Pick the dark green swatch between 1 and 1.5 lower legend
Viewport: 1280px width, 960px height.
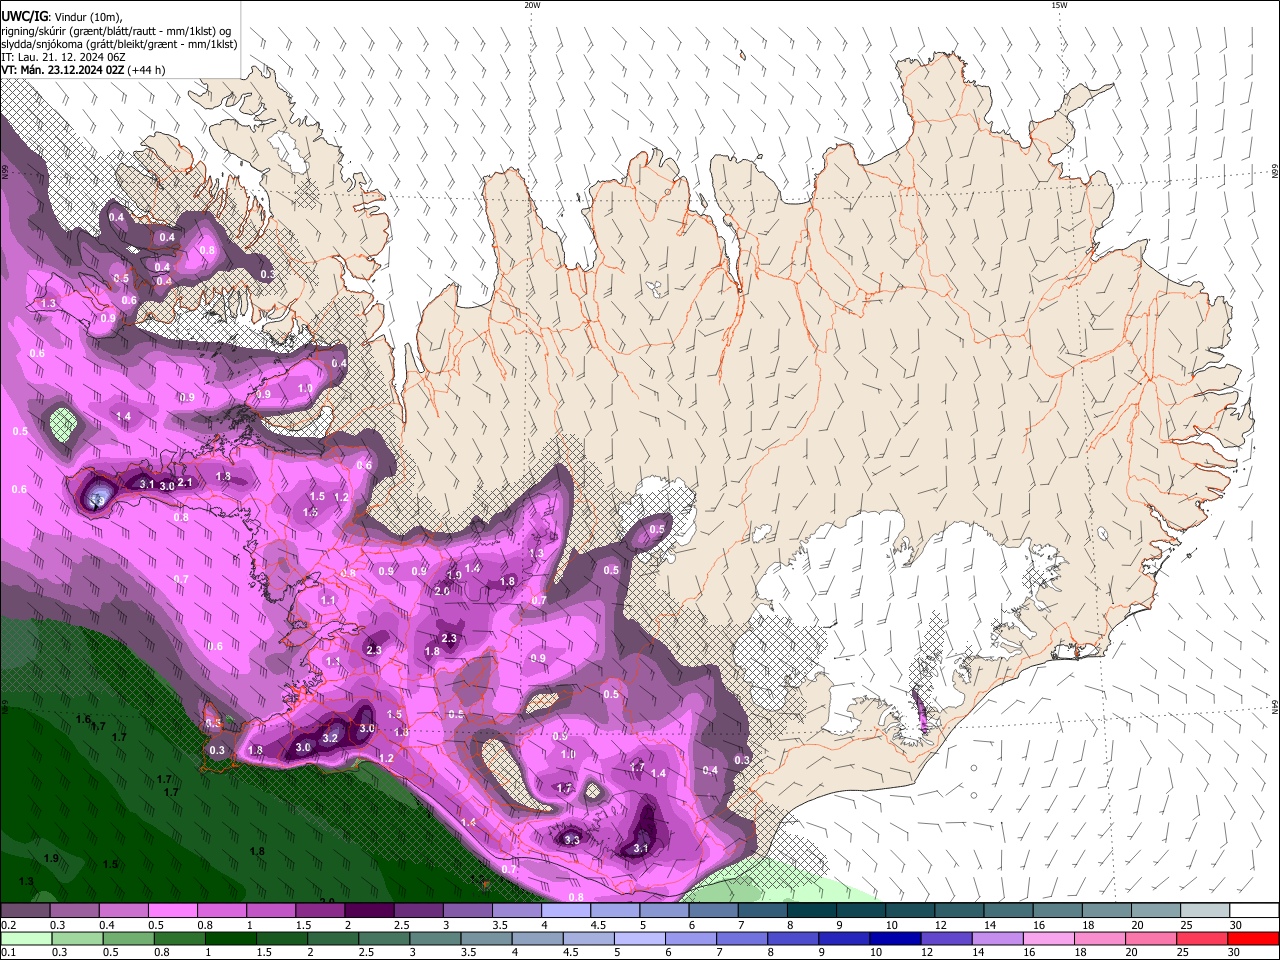(x=230, y=938)
